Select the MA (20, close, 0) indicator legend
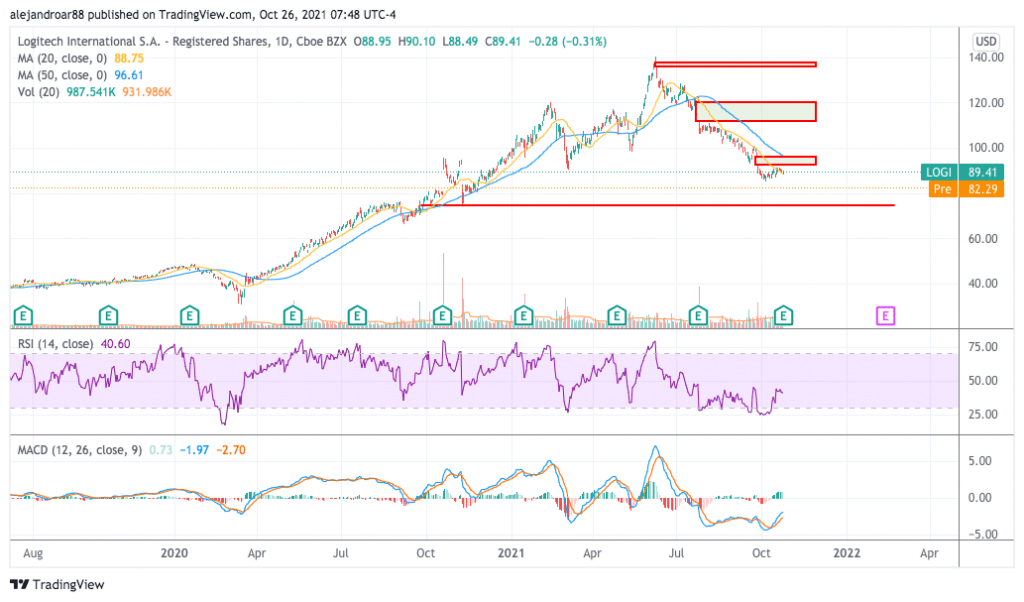Screen dimensions: 1024x602 tap(62, 59)
